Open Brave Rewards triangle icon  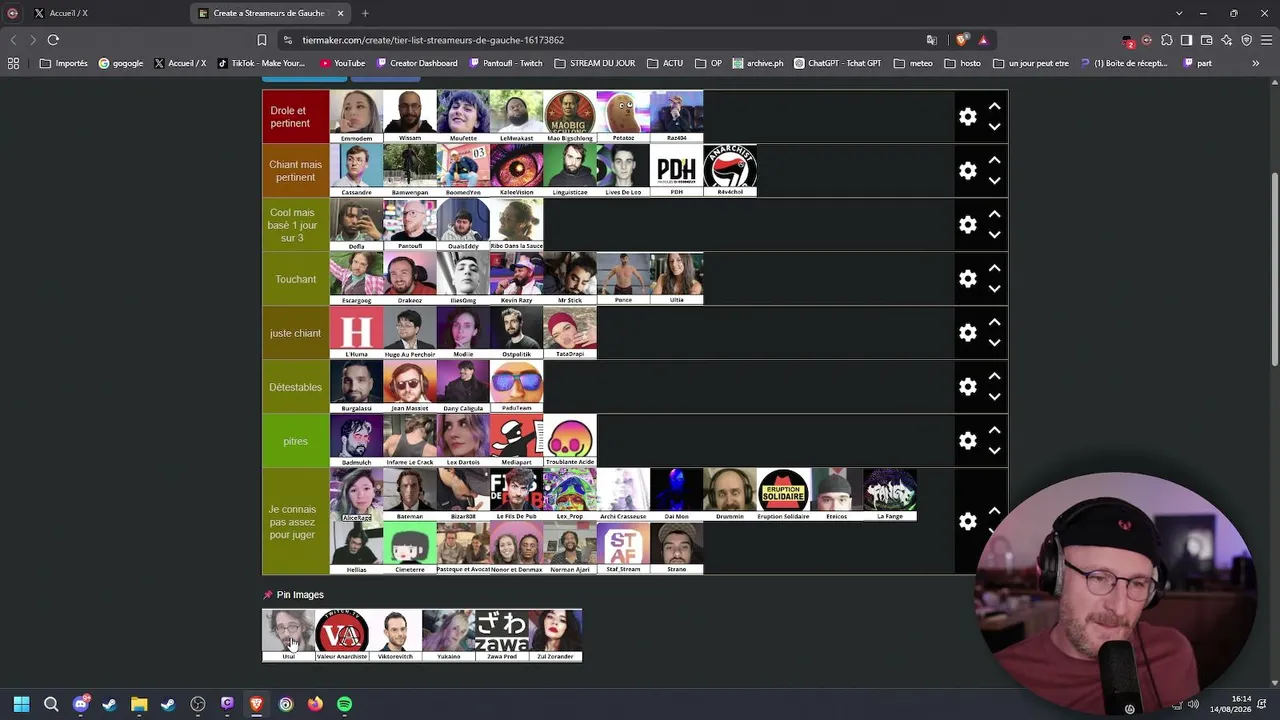tap(984, 40)
